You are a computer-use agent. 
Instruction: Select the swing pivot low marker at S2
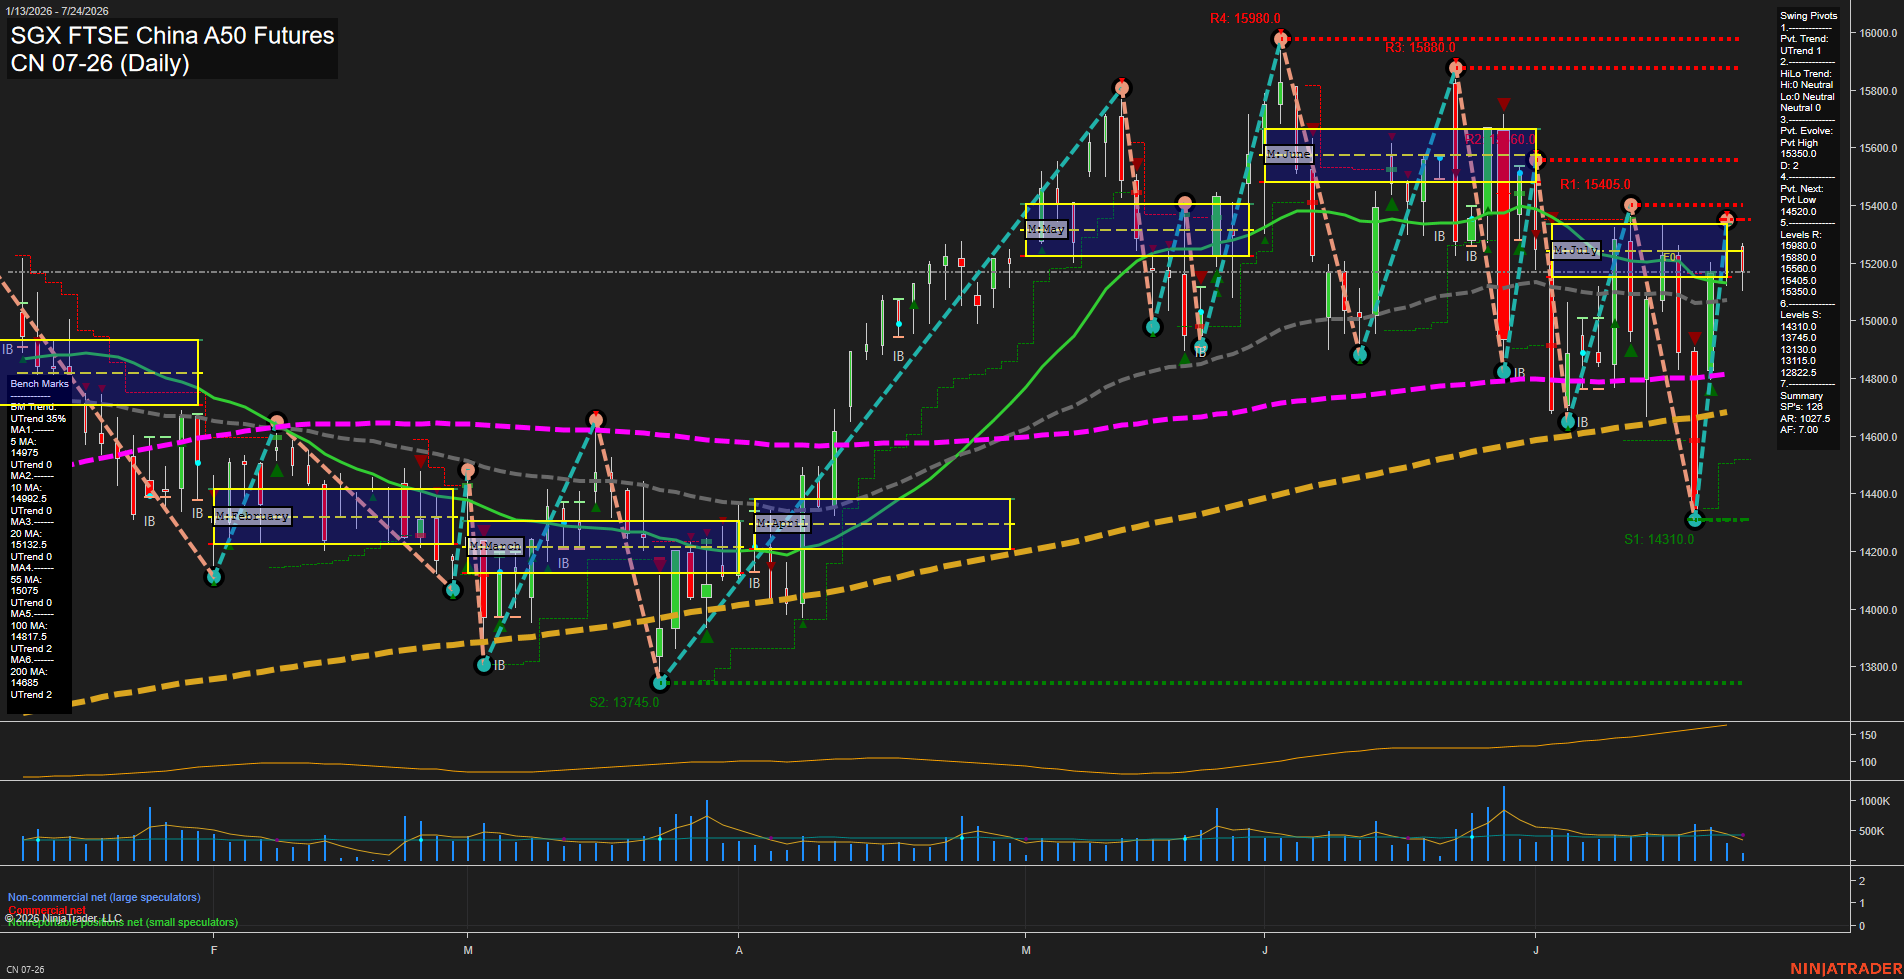[x=660, y=683]
